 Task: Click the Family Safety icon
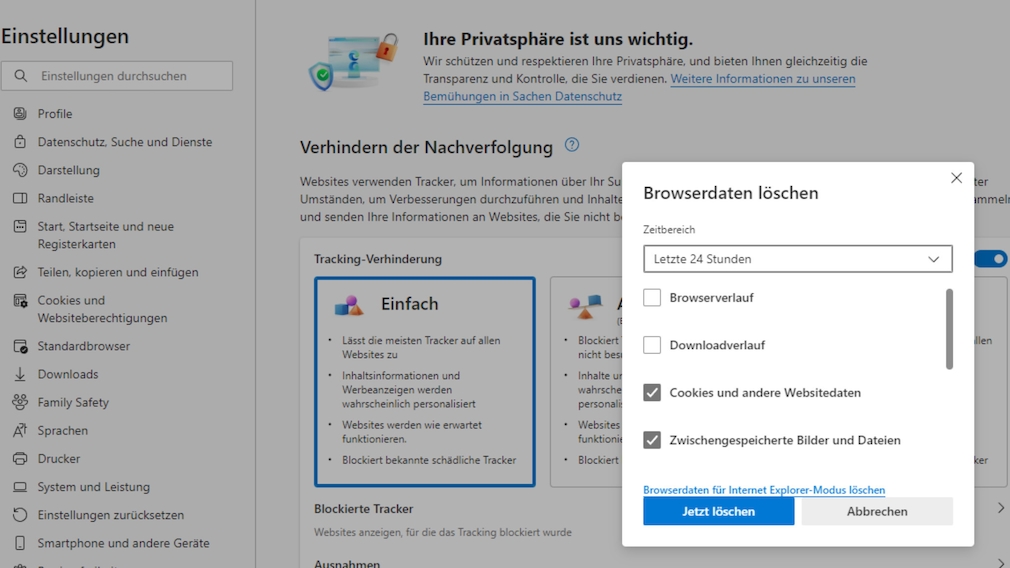[x=20, y=402]
